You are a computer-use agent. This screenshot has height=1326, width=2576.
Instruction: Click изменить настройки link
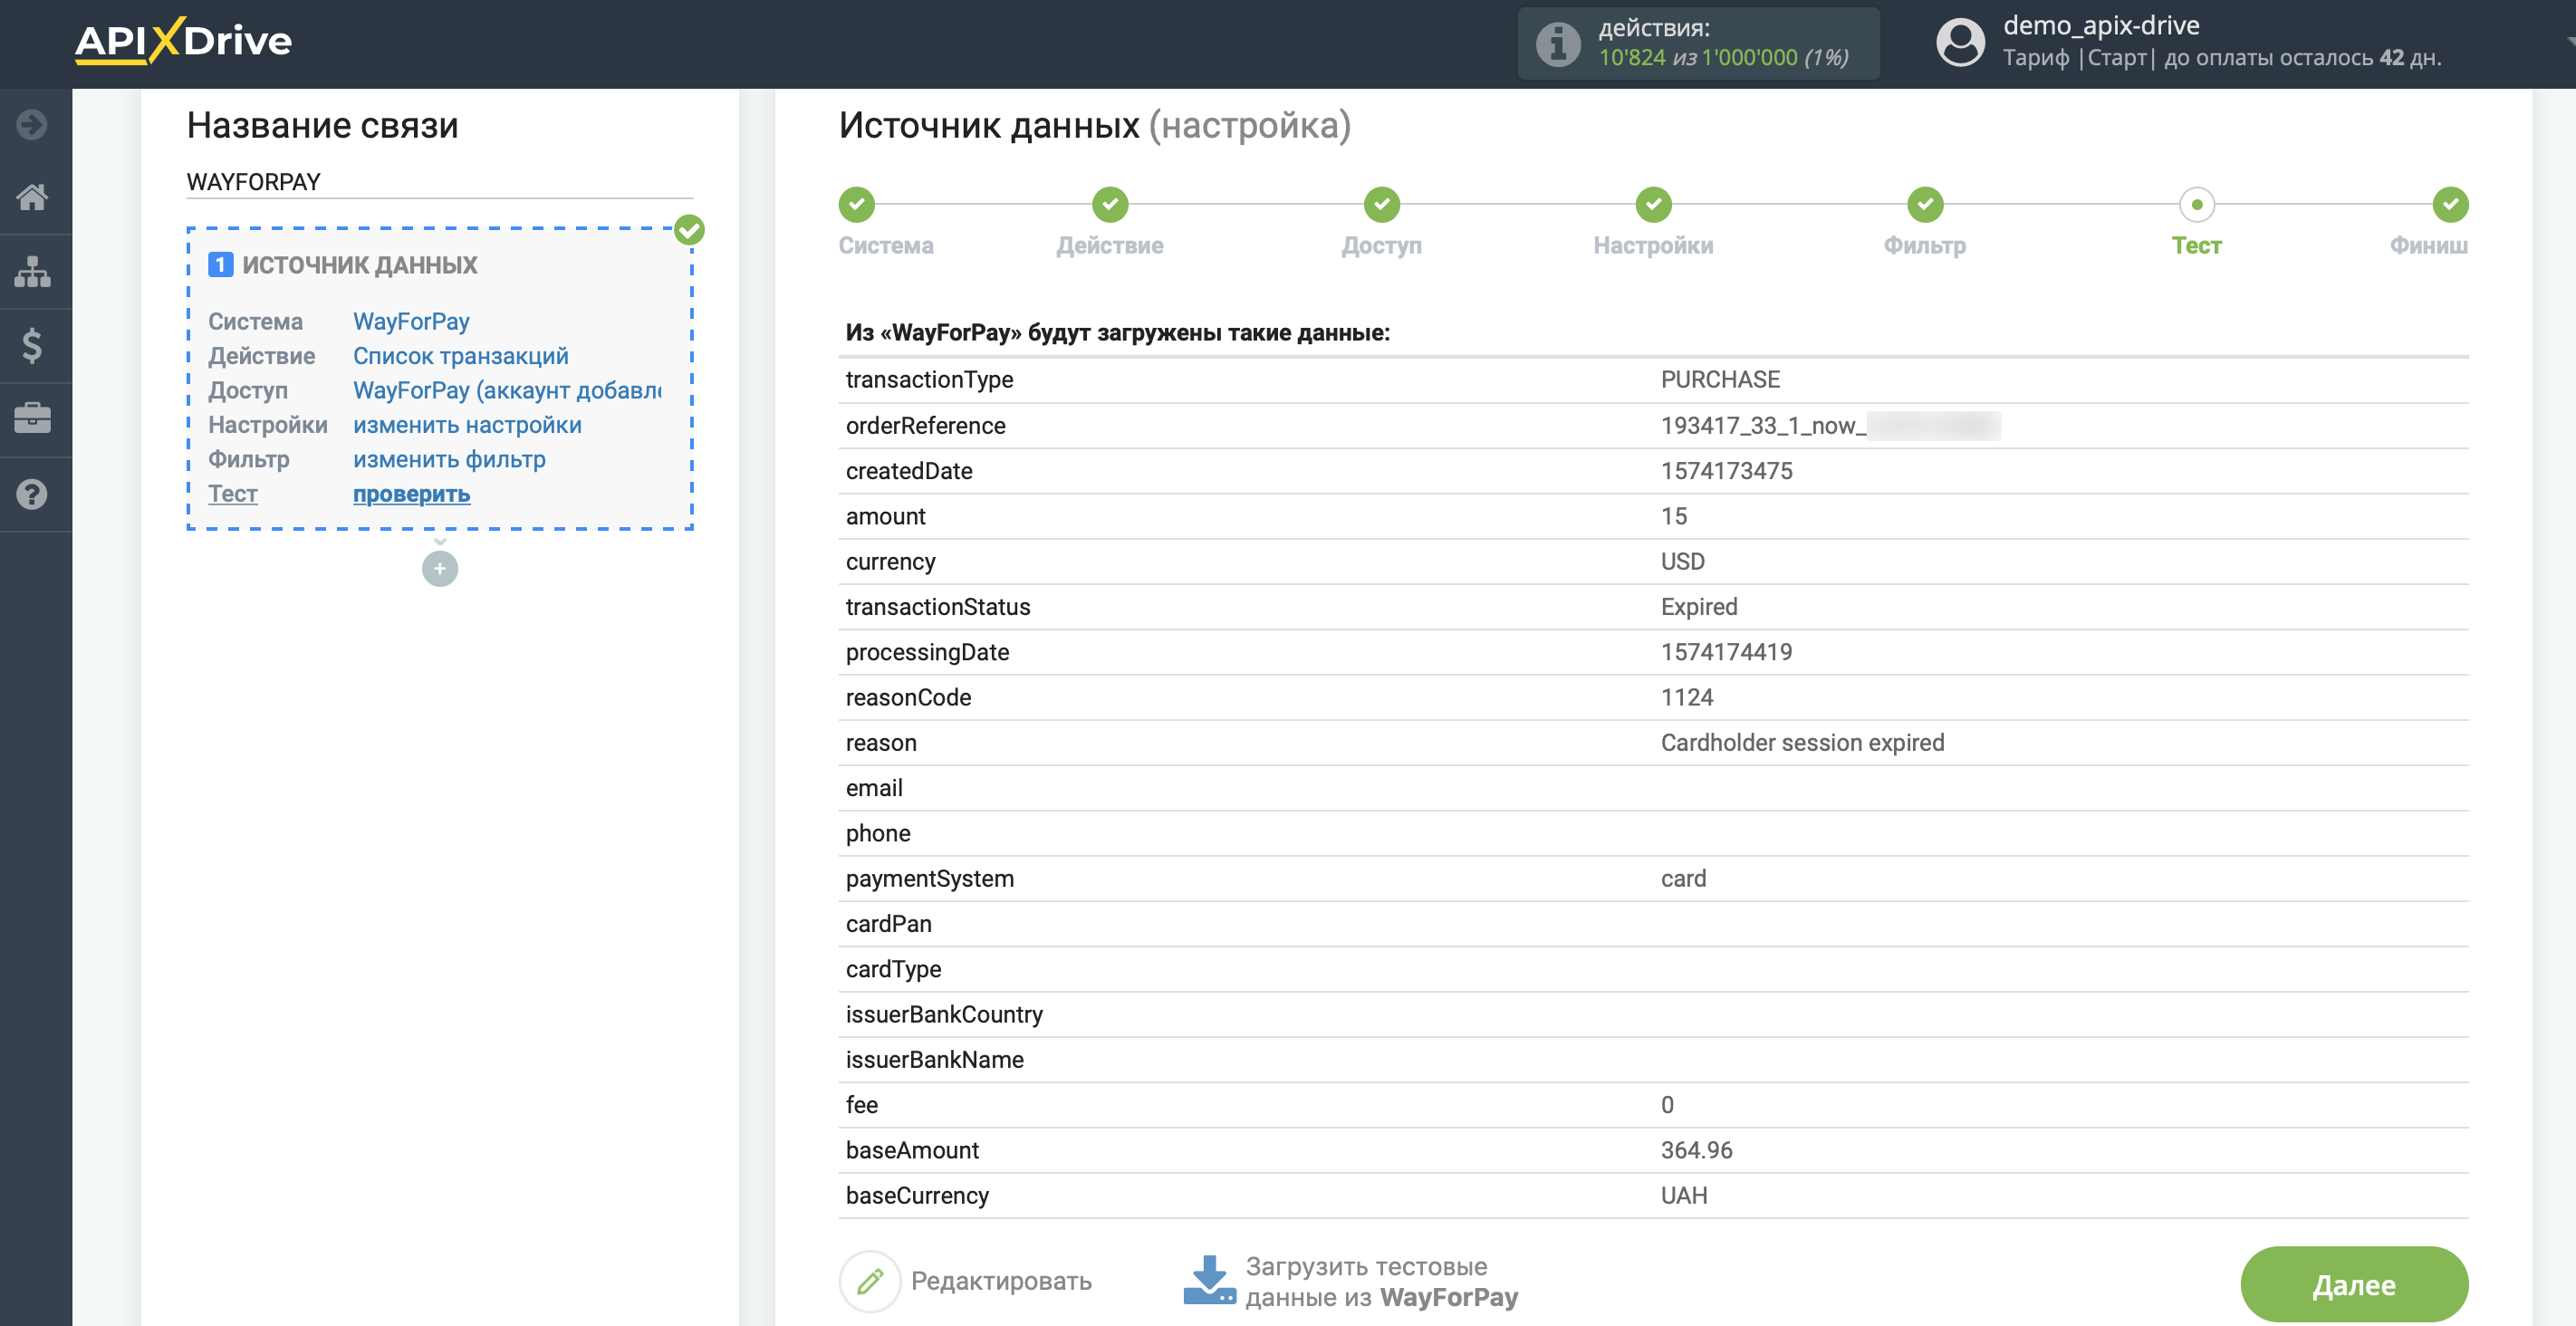467,425
